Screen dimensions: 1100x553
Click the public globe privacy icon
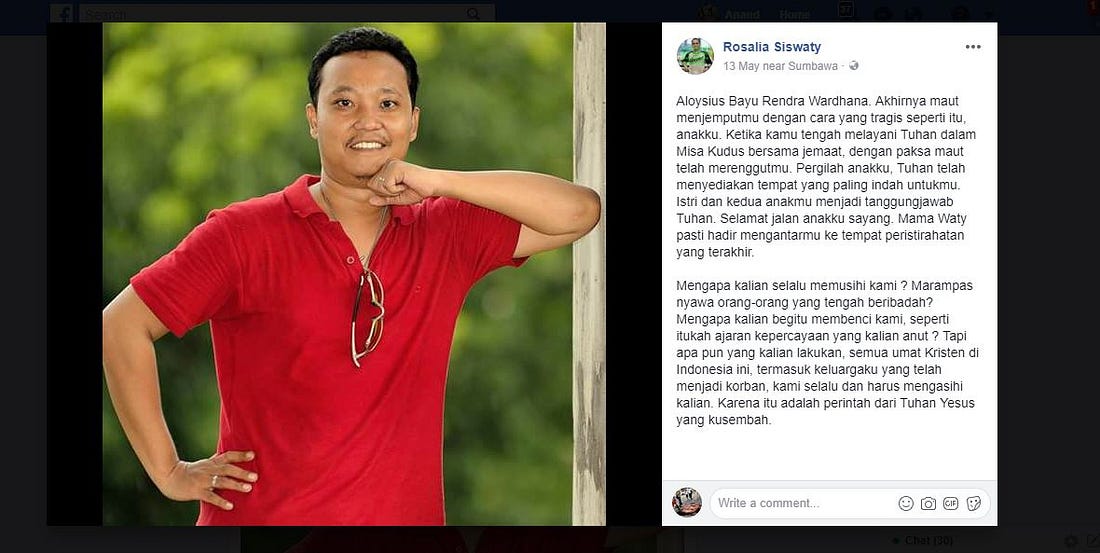point(854,65)
